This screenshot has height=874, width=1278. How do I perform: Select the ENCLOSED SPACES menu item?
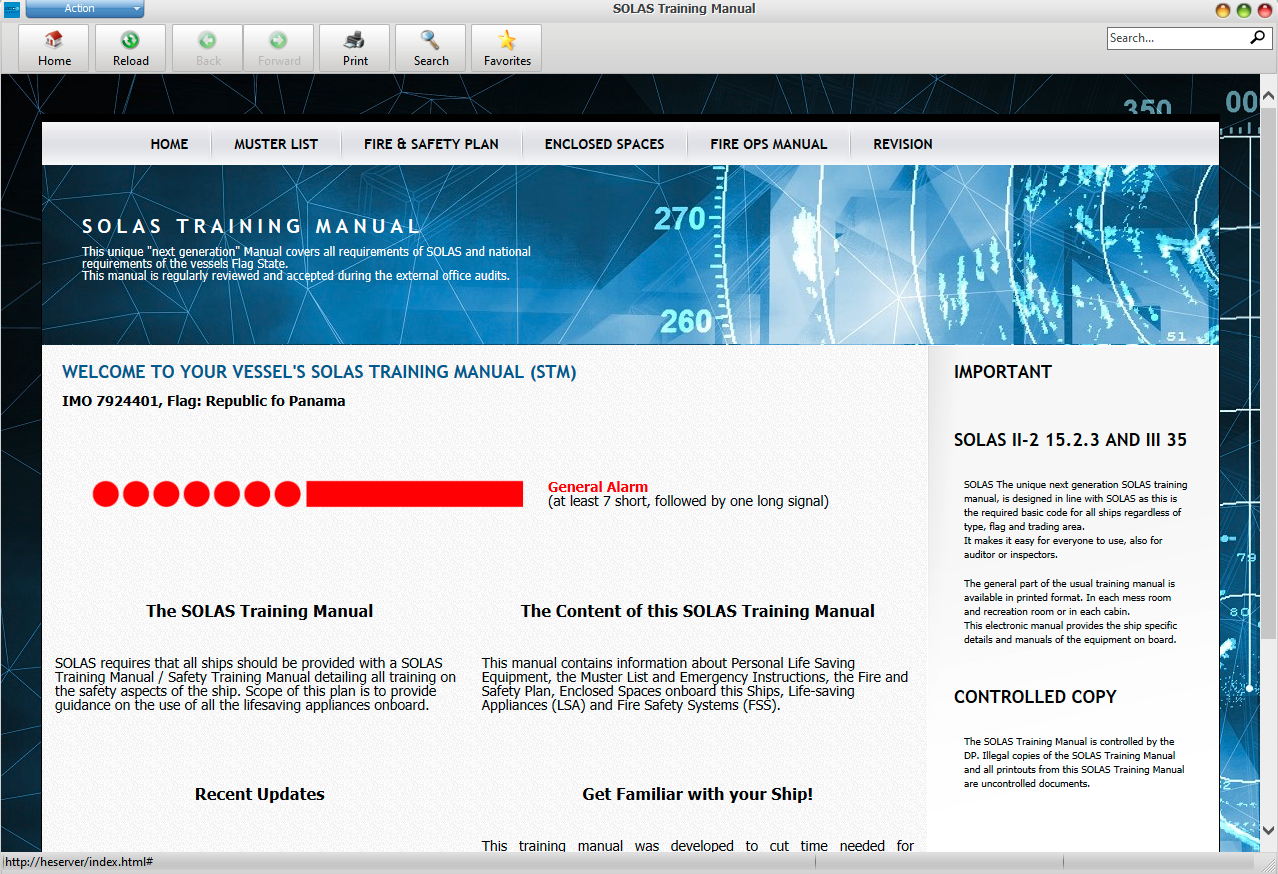[604, 144]
